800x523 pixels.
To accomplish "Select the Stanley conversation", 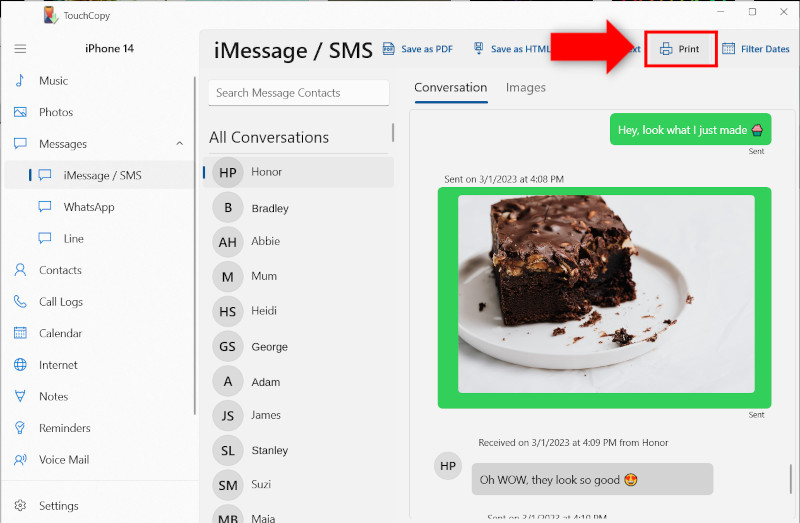I will (298, 450).
